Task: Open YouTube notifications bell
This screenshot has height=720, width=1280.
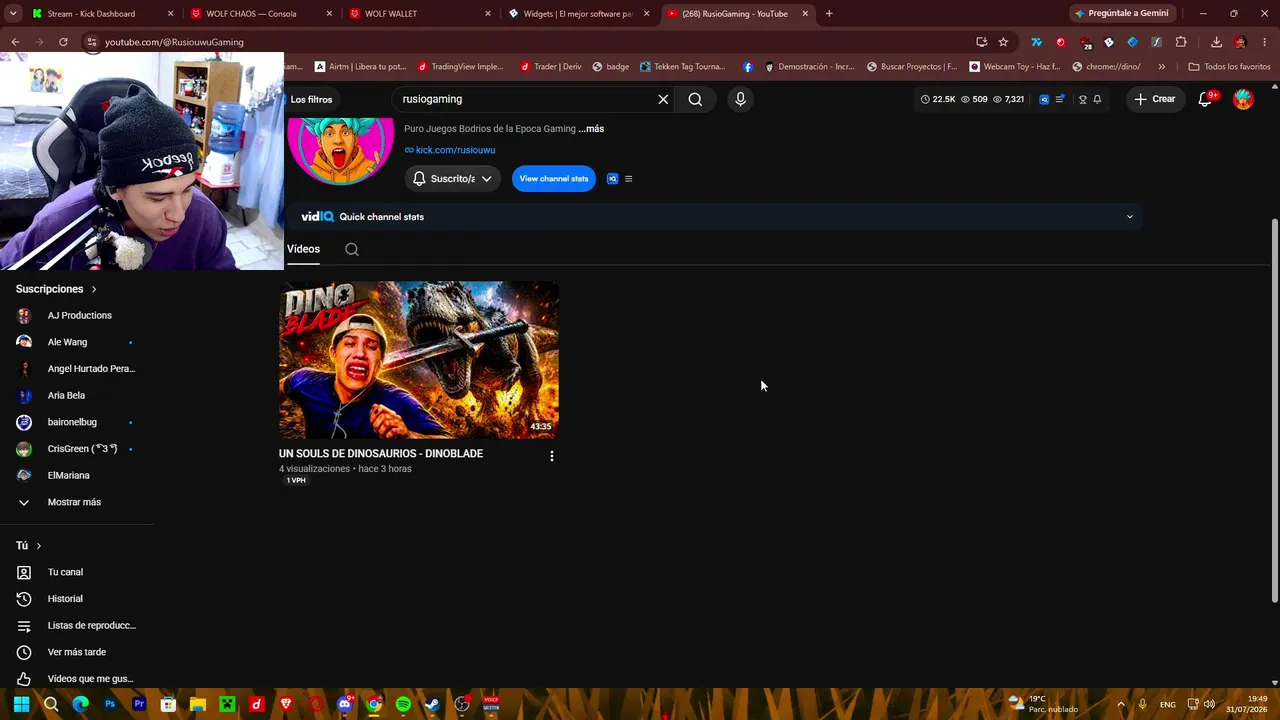Action: point(1206,99)
